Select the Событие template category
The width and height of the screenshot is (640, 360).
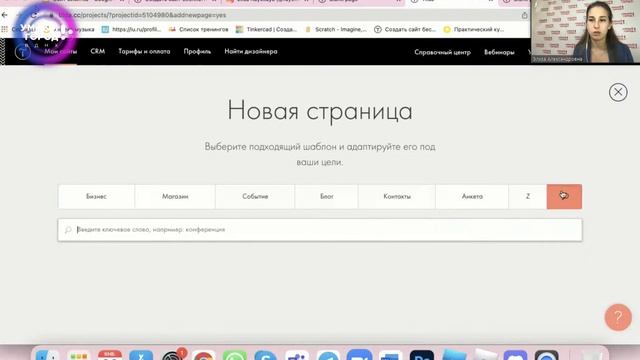tap(255, 196)
